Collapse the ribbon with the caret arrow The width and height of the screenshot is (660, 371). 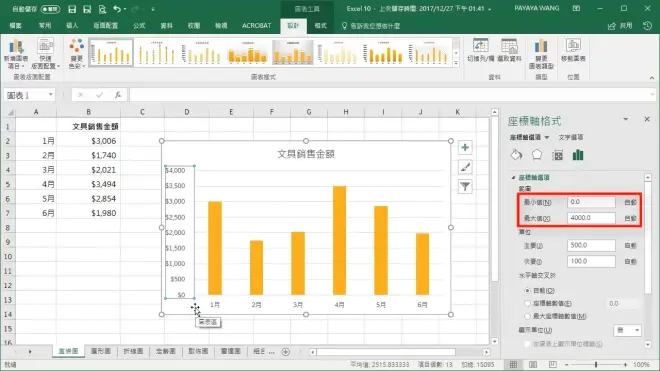(x=652, y=77)
